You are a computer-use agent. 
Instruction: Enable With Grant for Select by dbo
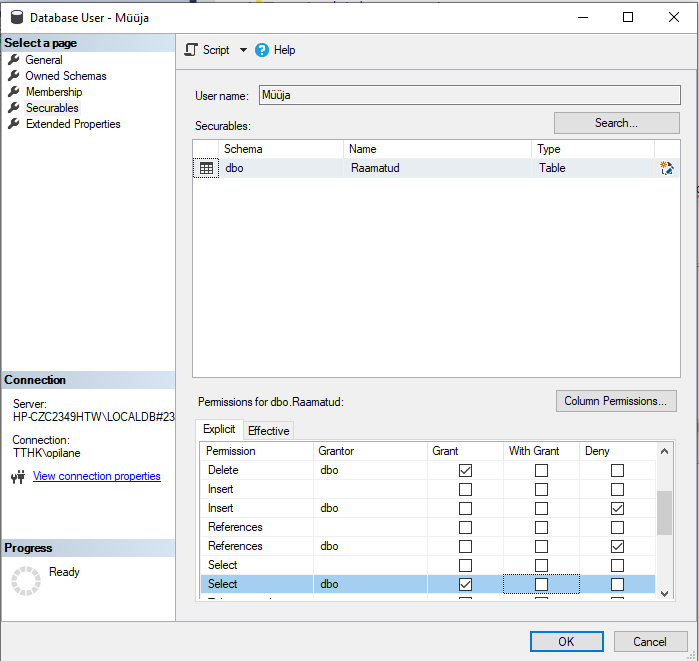tap(541, 584)
